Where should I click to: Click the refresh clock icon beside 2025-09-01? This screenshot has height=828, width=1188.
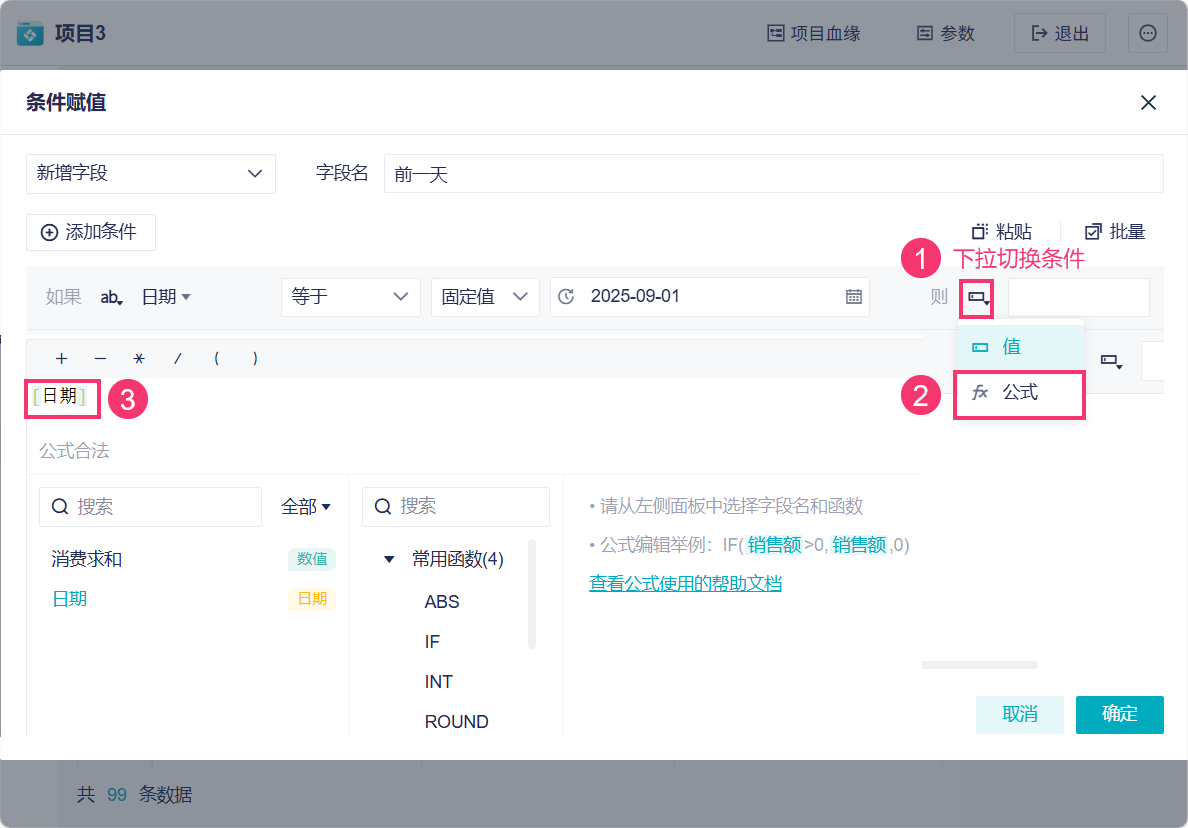pos(566,297)
